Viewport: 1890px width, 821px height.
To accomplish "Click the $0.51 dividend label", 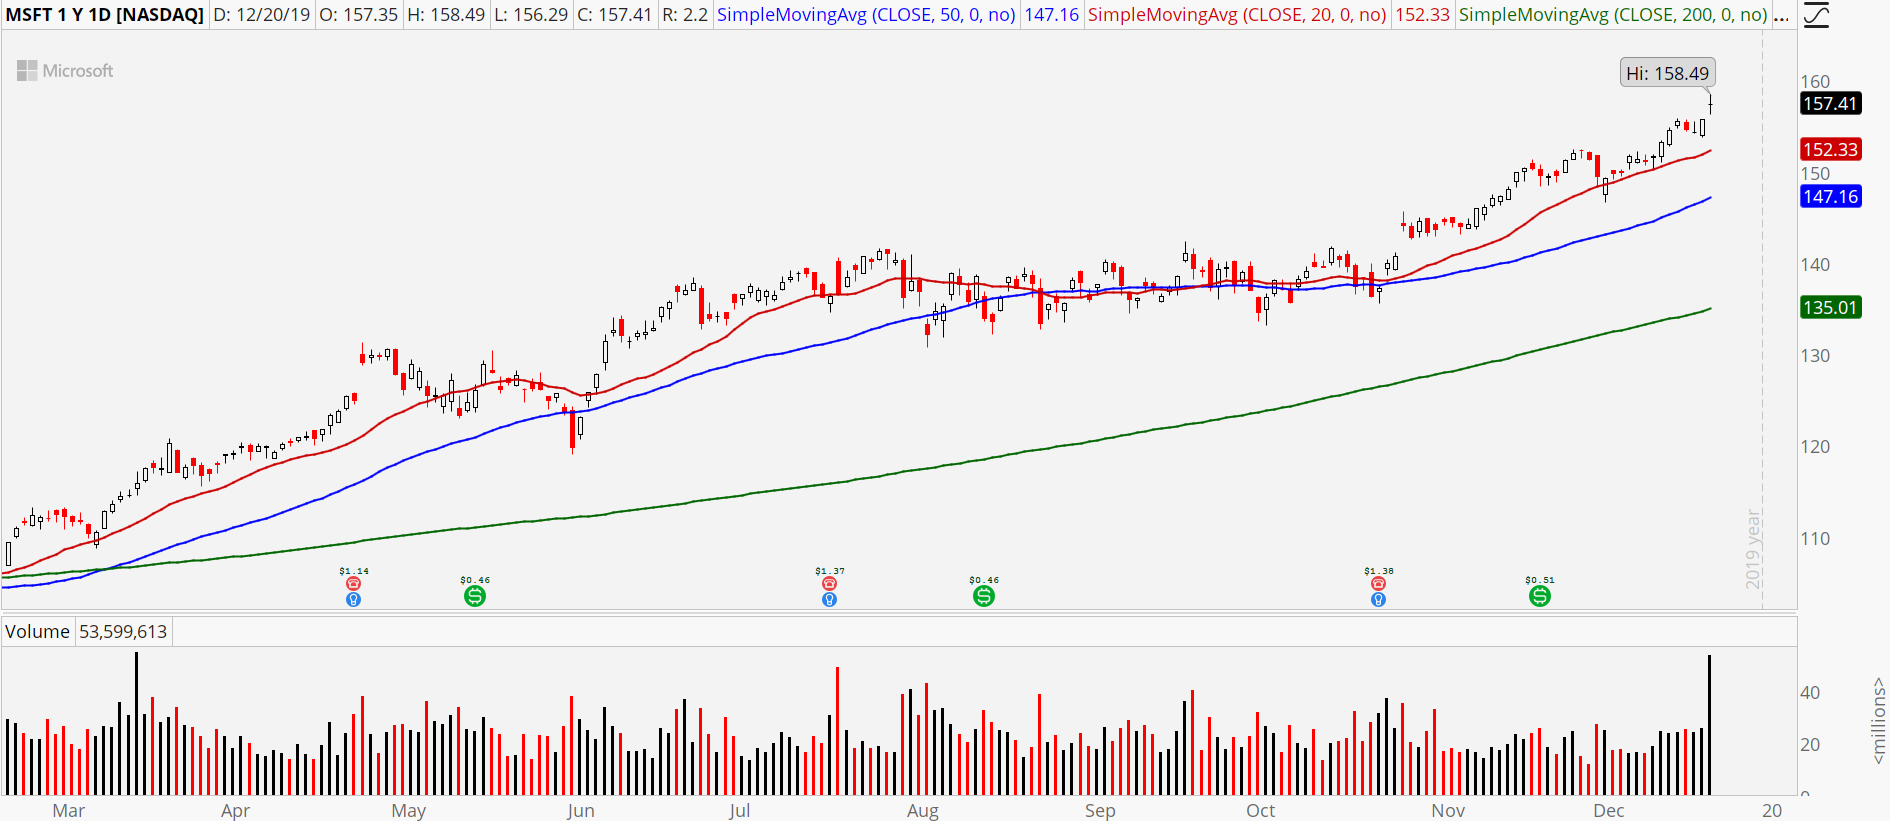I will [x=1540, y=580].
